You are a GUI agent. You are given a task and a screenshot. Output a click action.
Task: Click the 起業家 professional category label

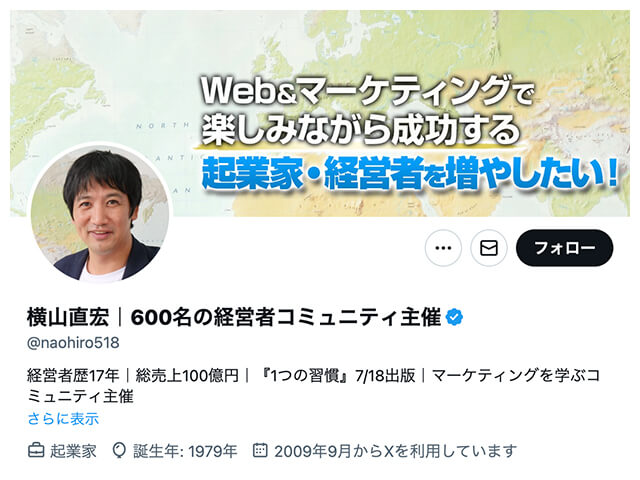pyautogui.click(x=73, y=451)
